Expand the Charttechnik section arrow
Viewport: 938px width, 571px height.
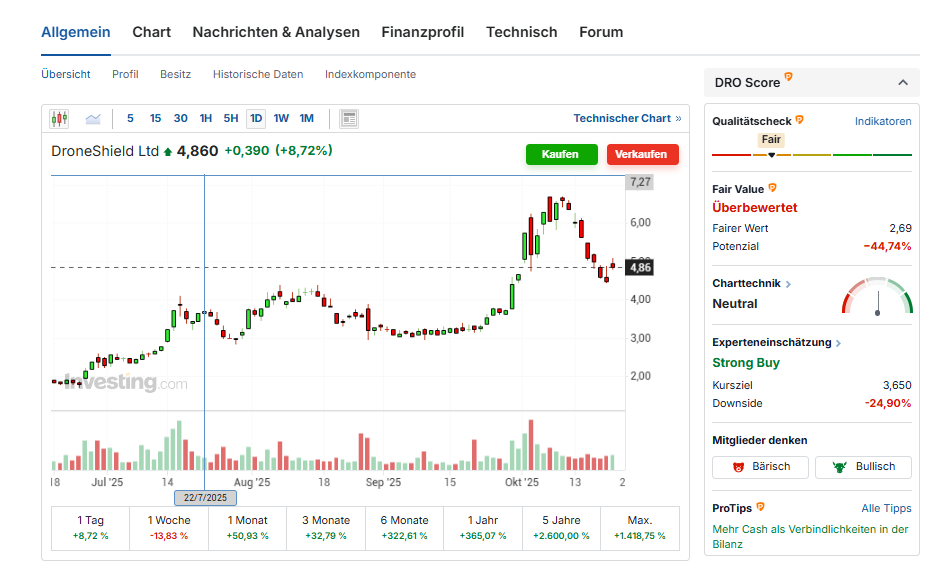click(788, 284)
